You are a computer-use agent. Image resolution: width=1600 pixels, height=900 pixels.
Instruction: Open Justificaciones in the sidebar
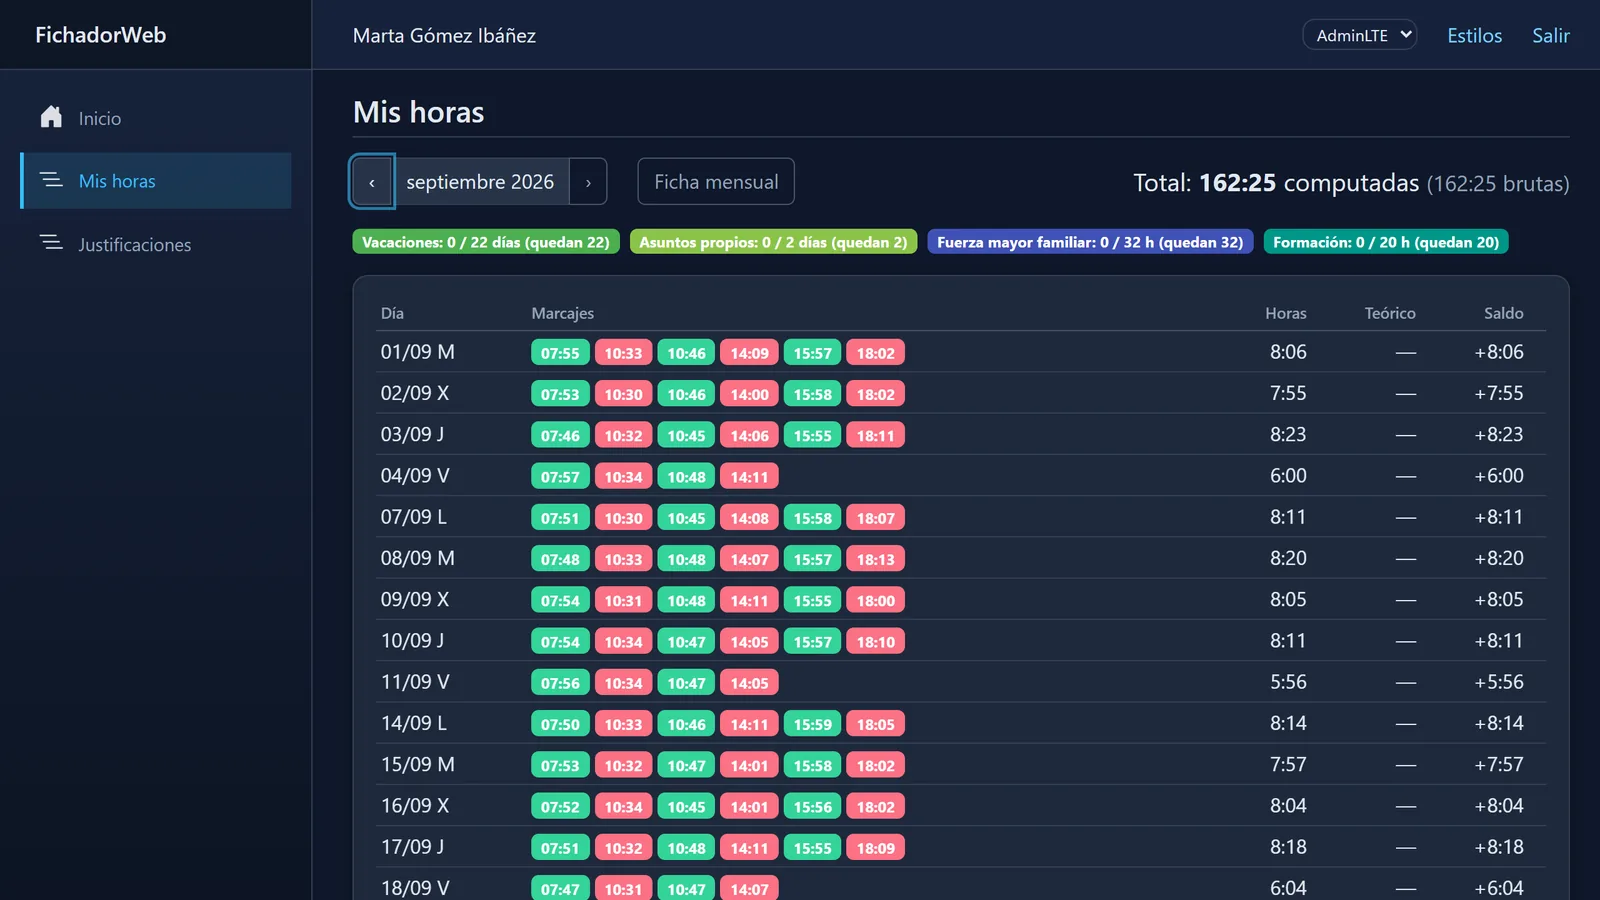[156, 244]
